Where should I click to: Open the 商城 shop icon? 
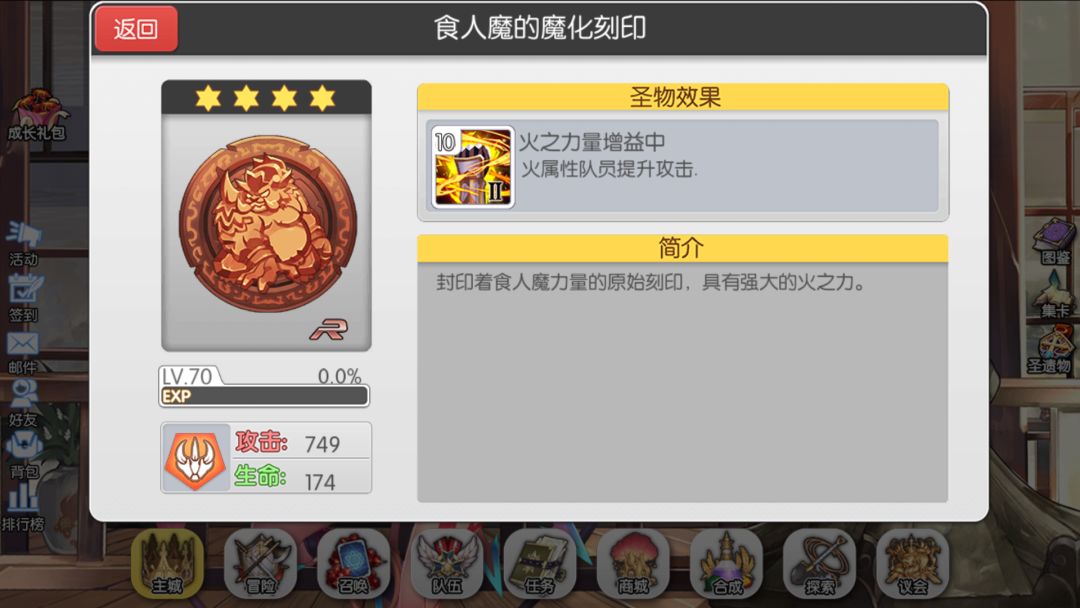pos(633,564)
